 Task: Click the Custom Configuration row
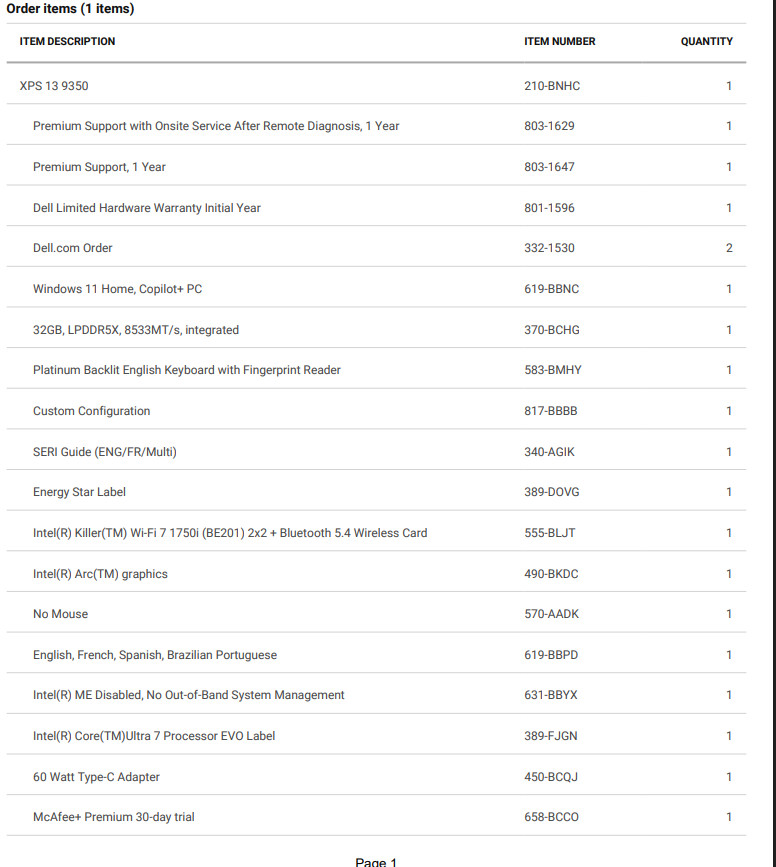click(x=376, y=411)
